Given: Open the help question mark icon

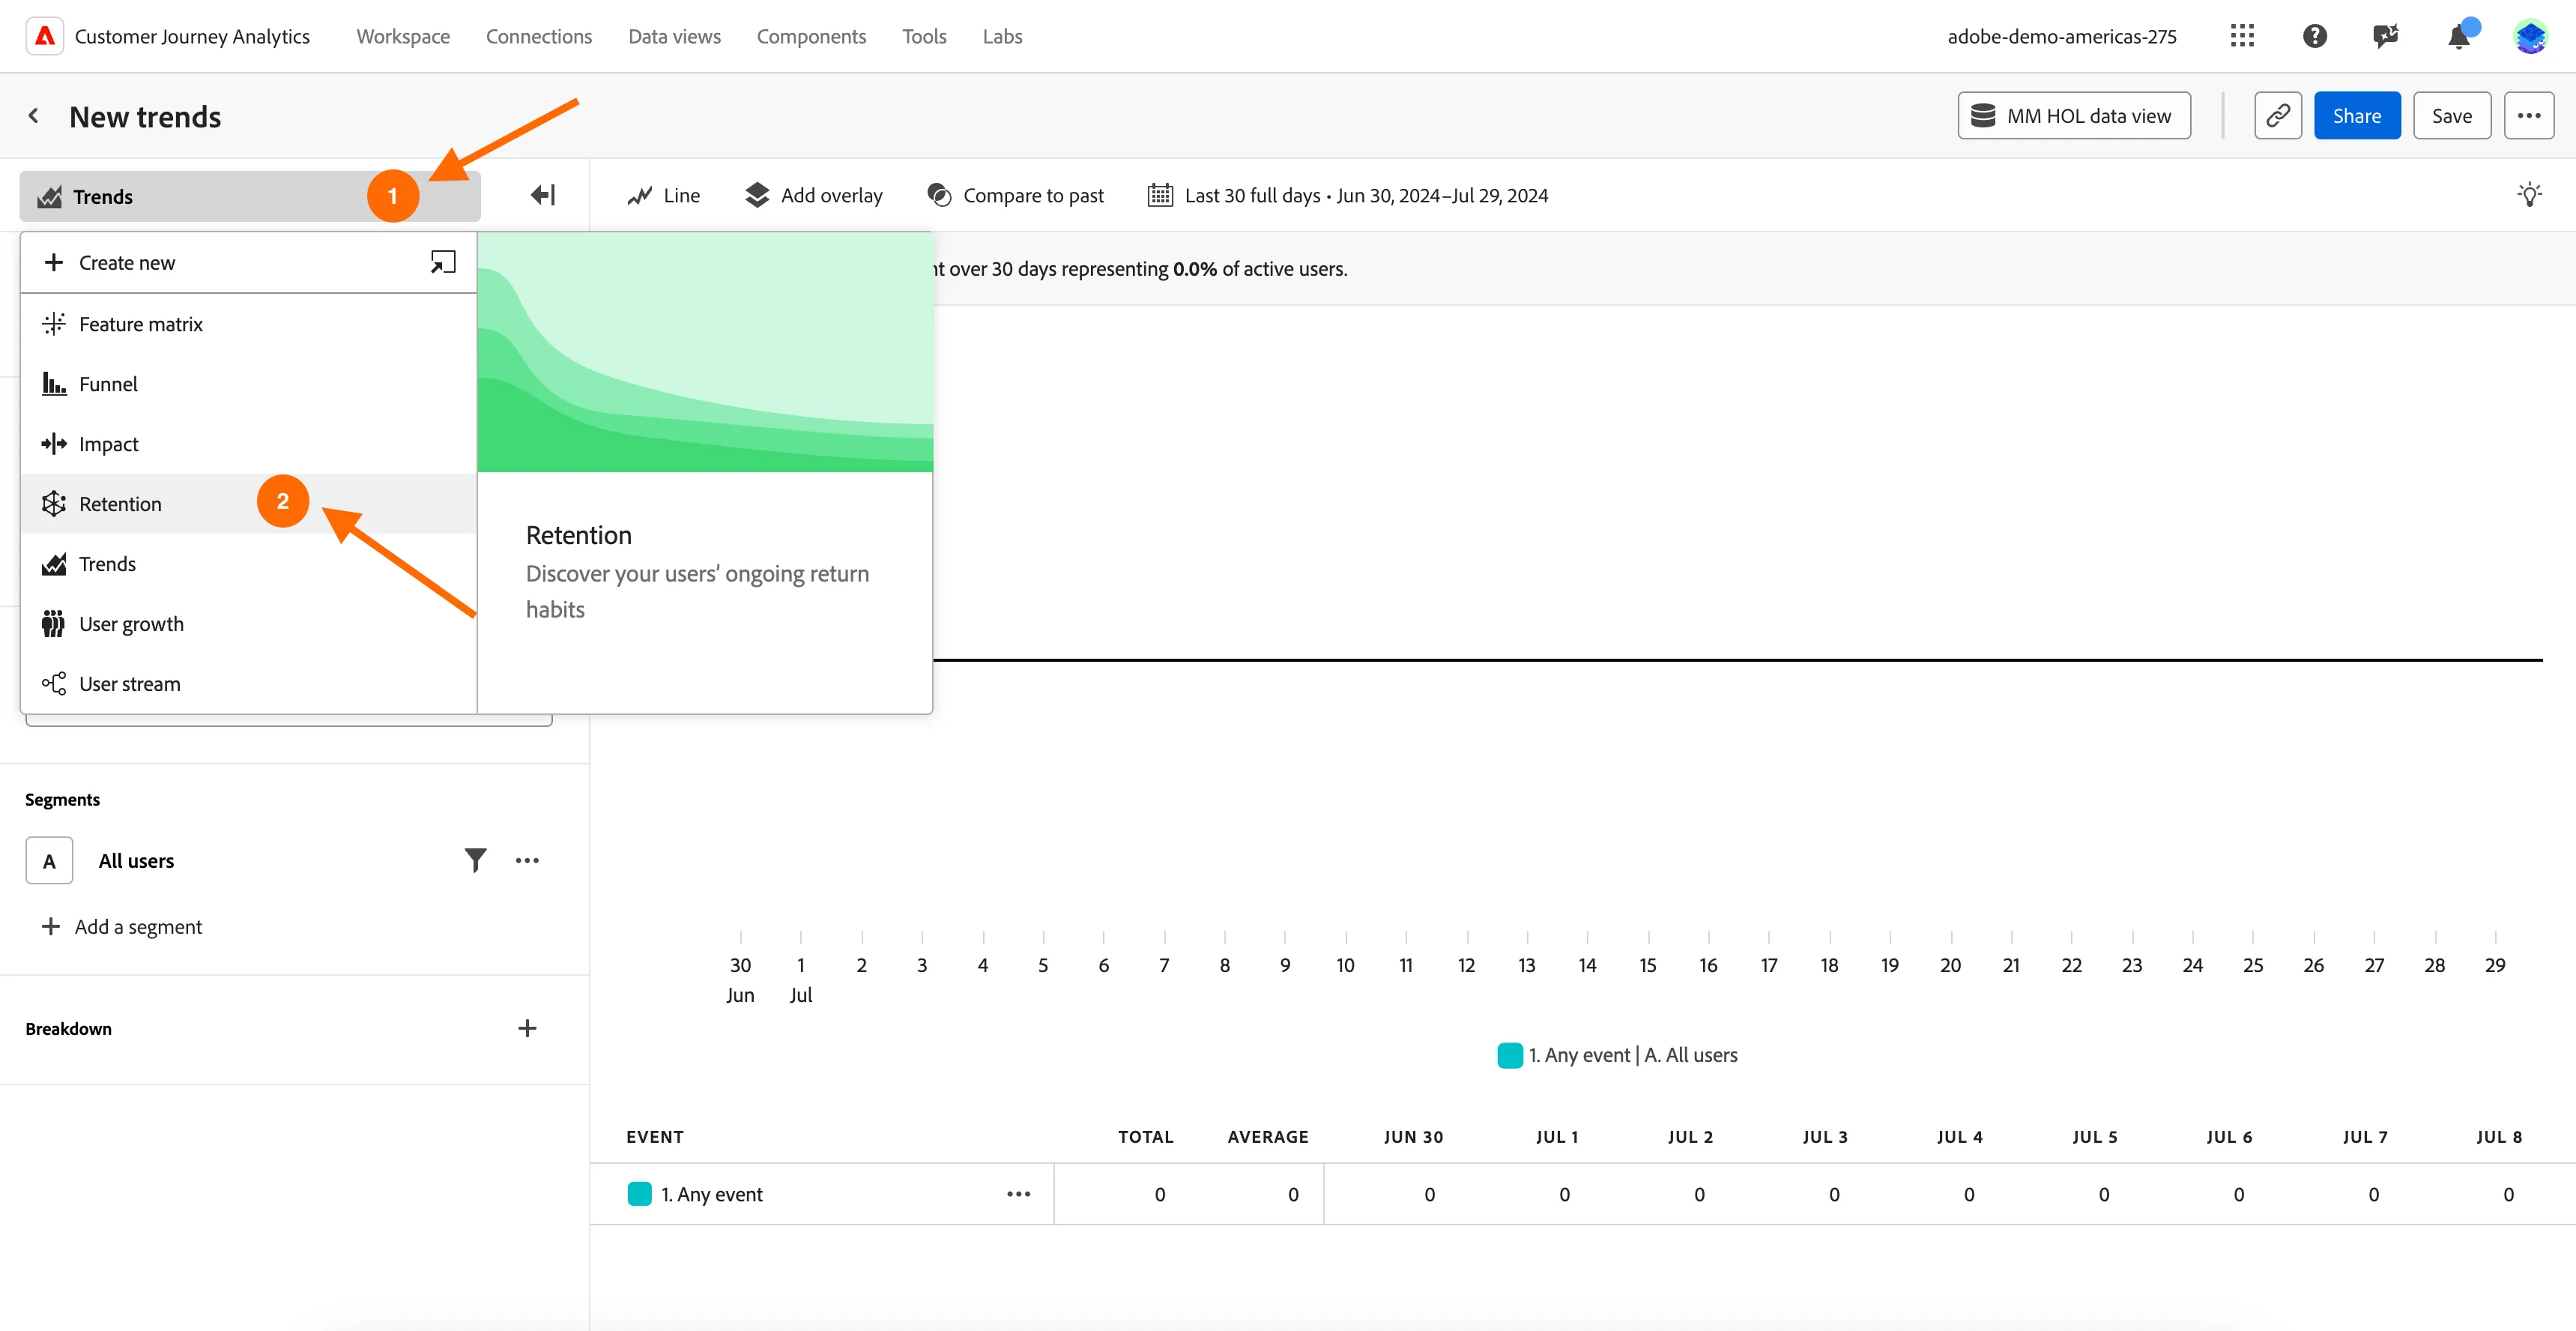Looking at the screenshot, I should pyautogui.click(x=2314, y=36).
